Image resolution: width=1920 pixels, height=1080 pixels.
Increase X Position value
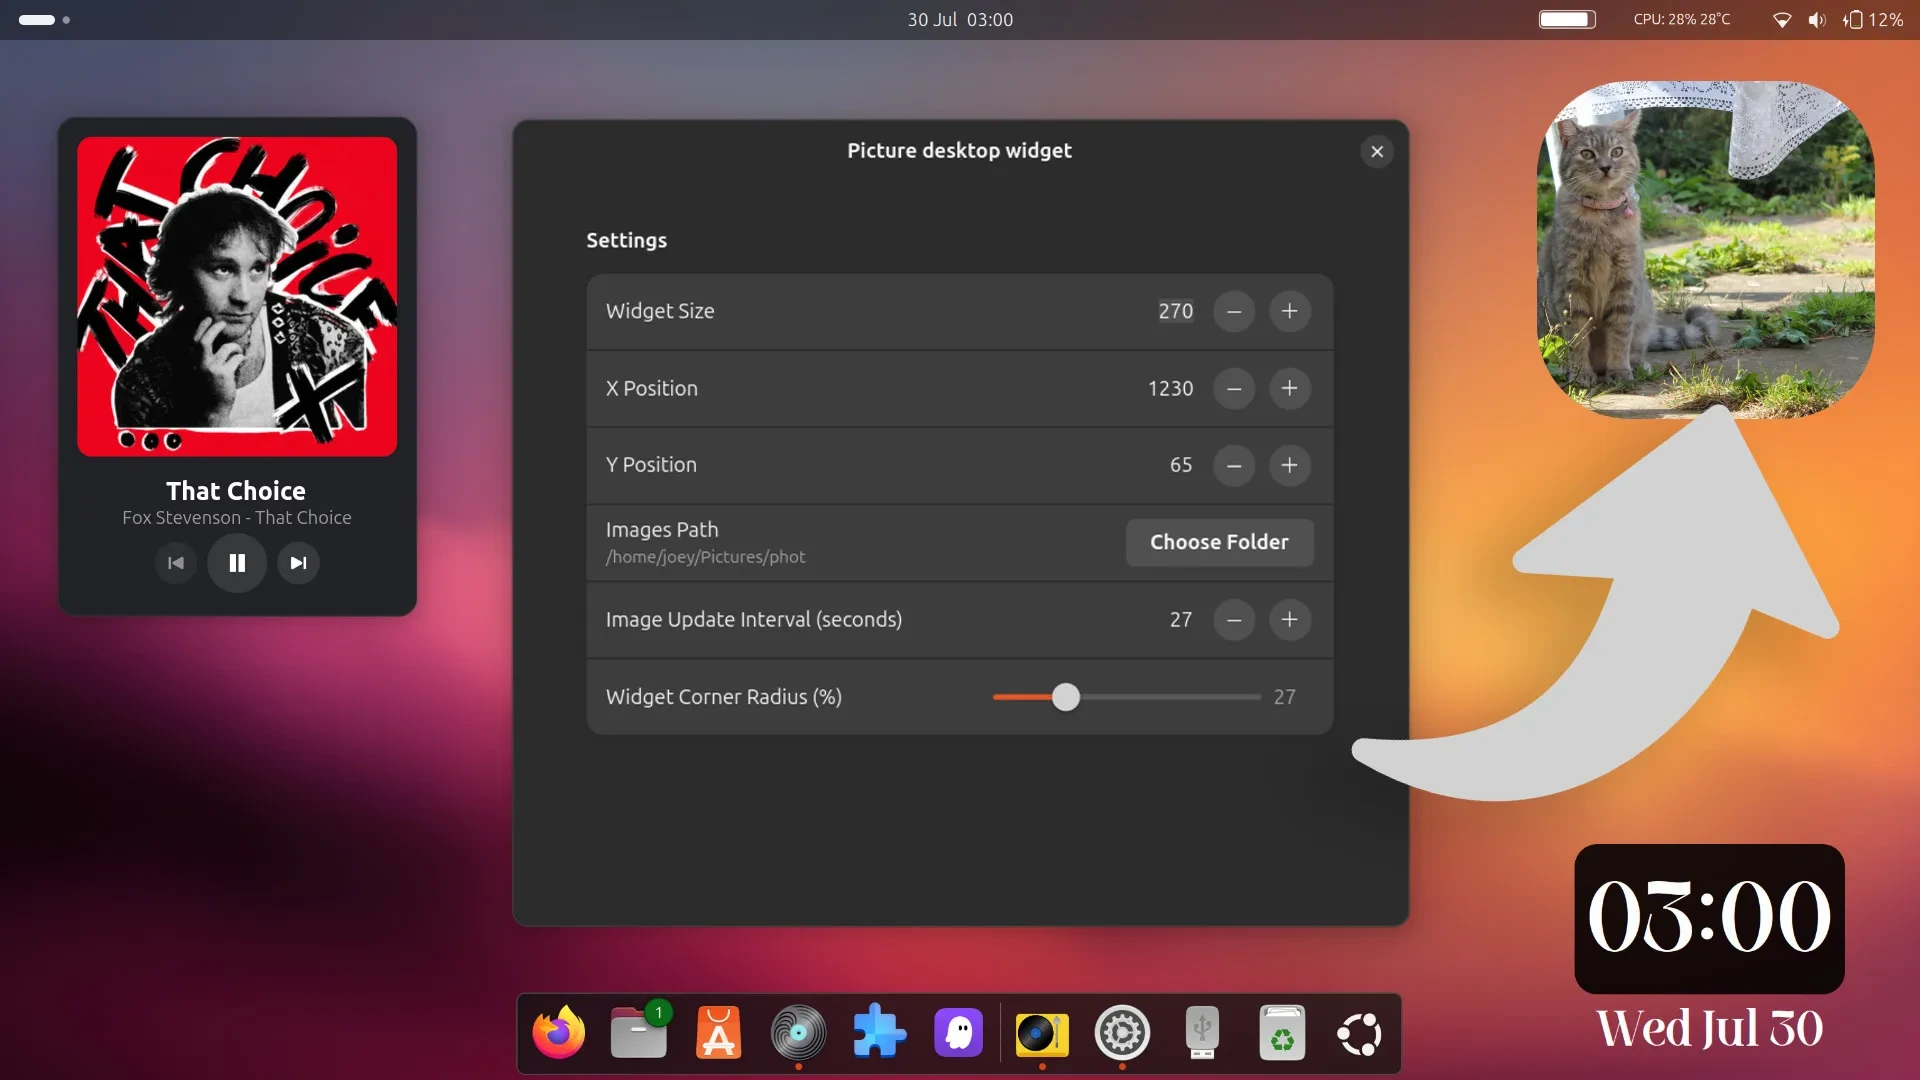(x=1289, y=388)
